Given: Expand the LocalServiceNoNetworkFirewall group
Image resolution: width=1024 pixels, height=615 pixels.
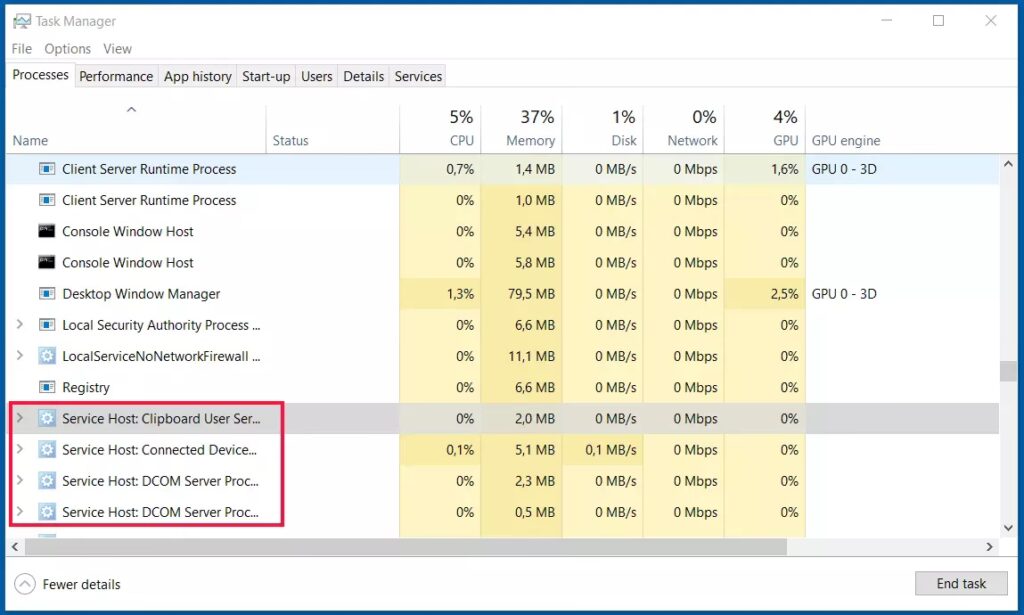Looking at the screenshot, I should [20, 356].
